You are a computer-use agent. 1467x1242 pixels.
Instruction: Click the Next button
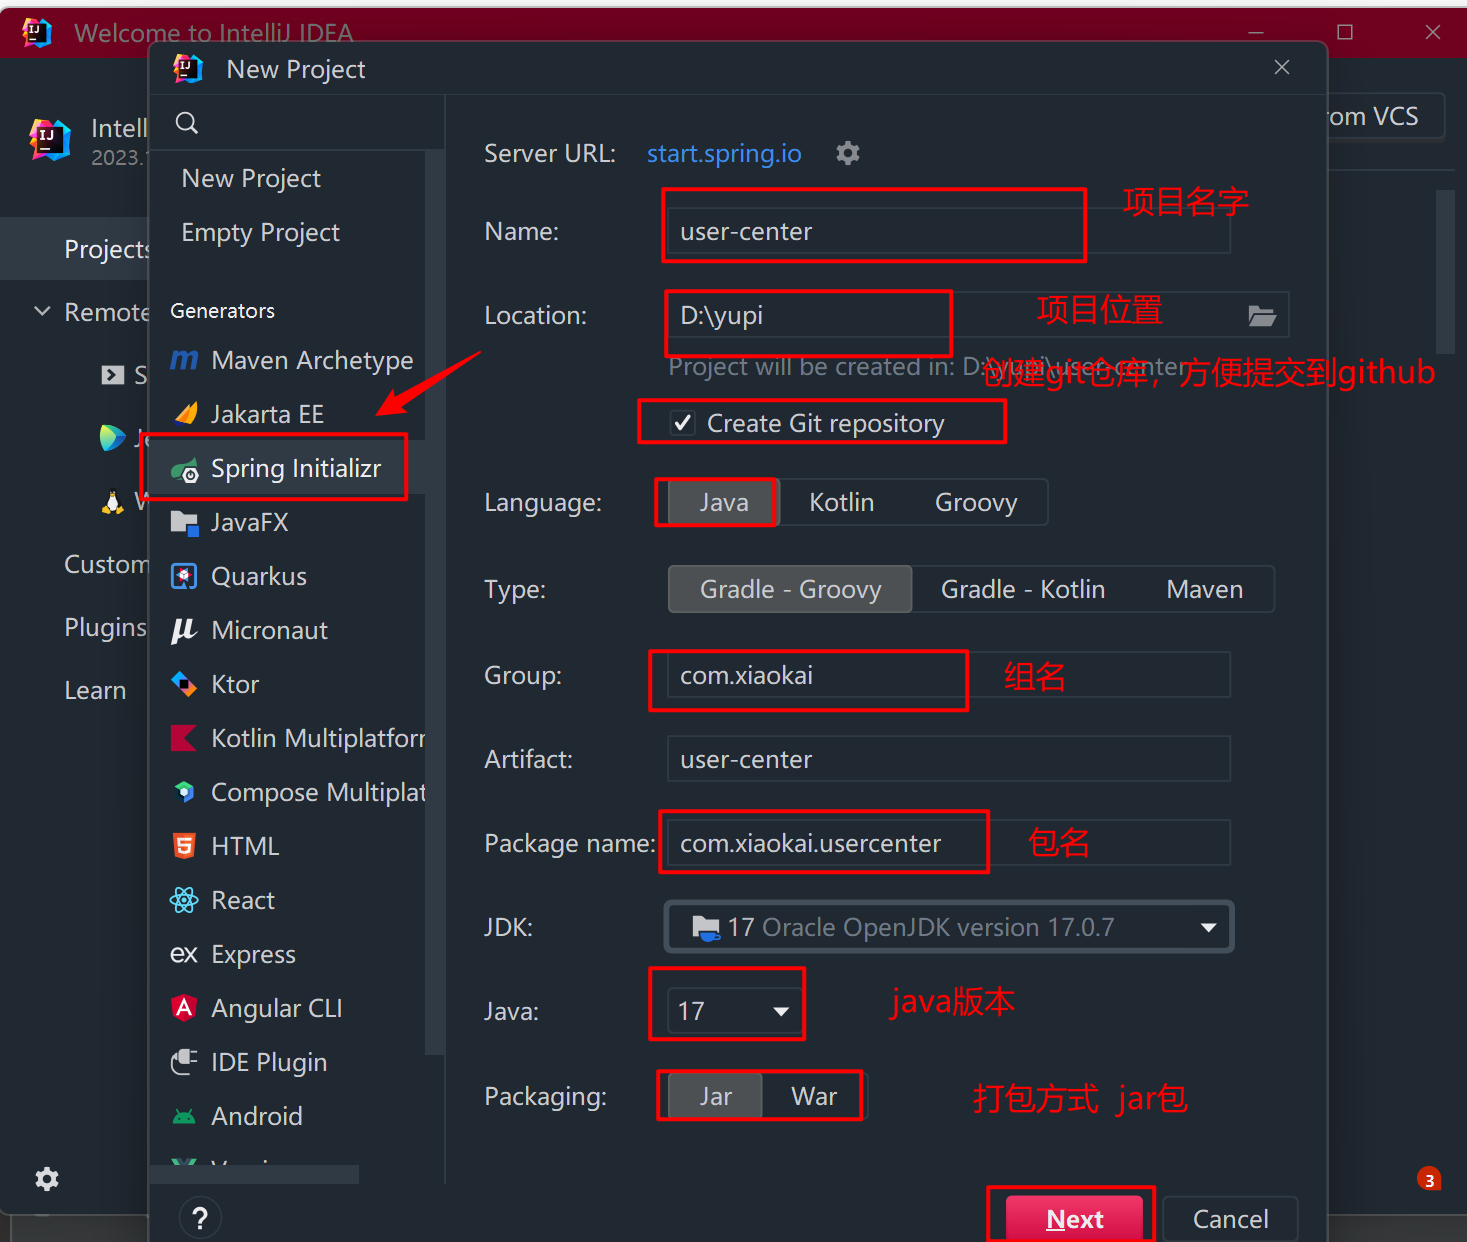[x=1074, y=1219]
